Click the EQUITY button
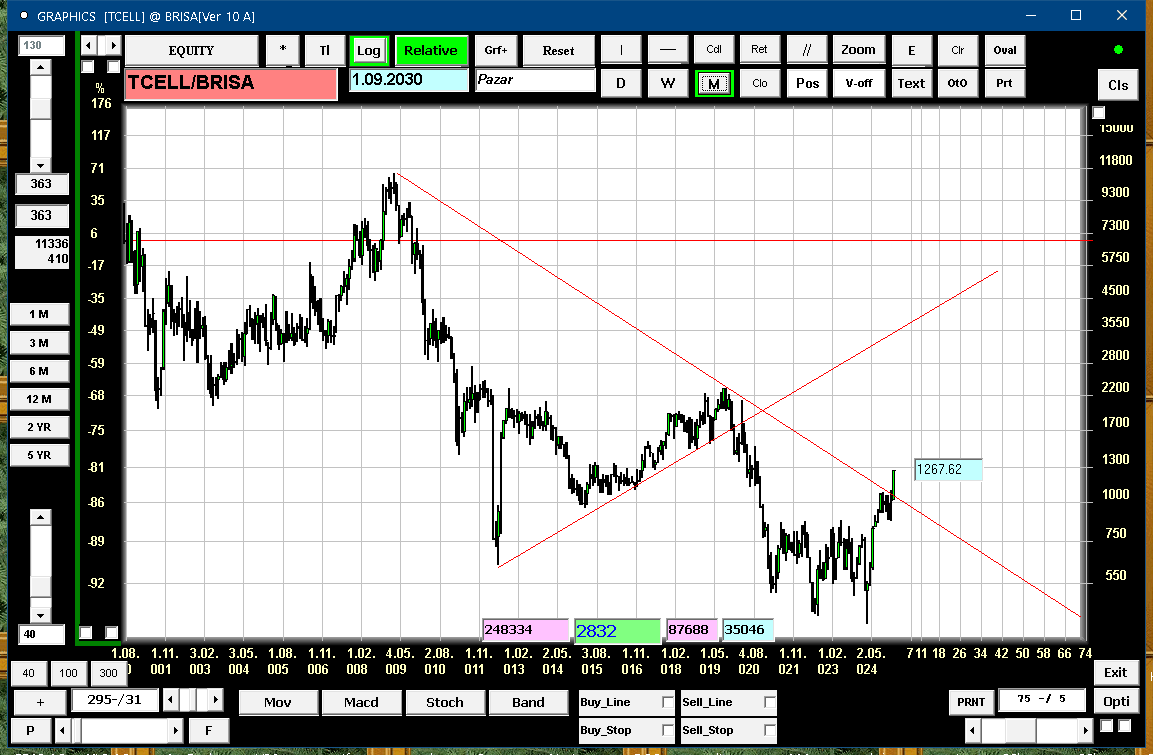This screenshot has width=1153, height=755. 191,50
